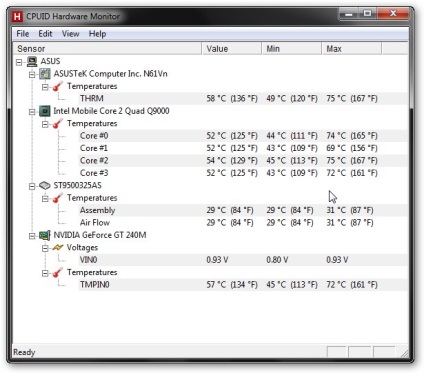Click Air Flow min value 29 °C
The height and width of the screenshot is (373, 424).
[290, 223]
